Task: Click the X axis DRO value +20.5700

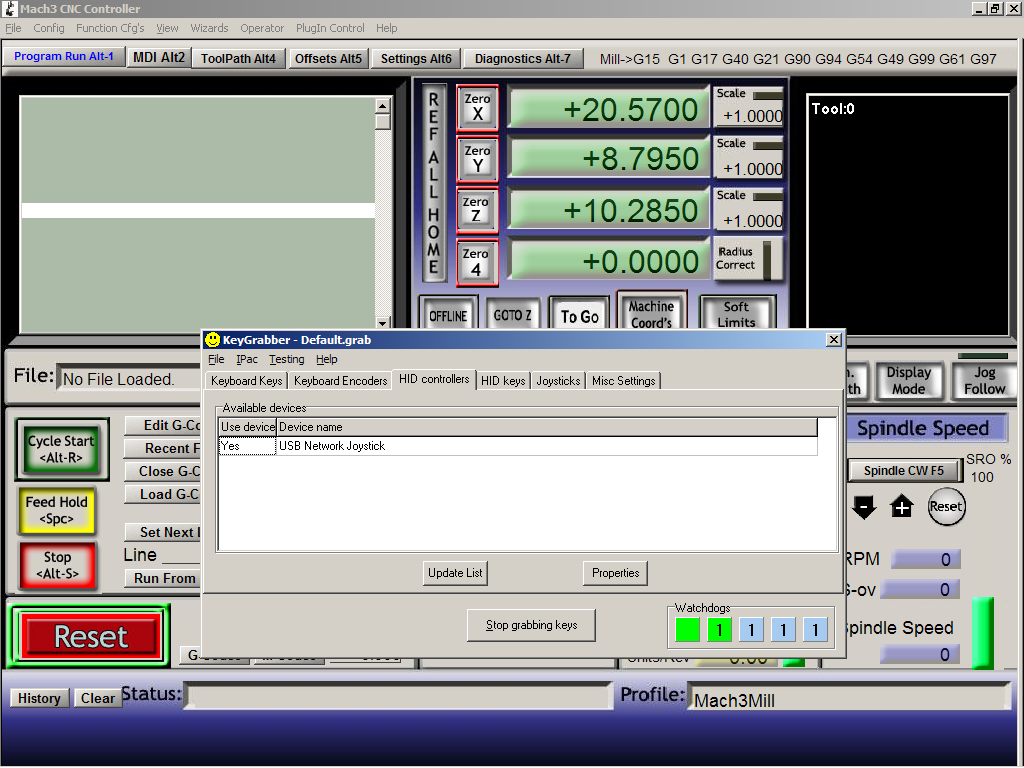Action: [x=609, y=109]
